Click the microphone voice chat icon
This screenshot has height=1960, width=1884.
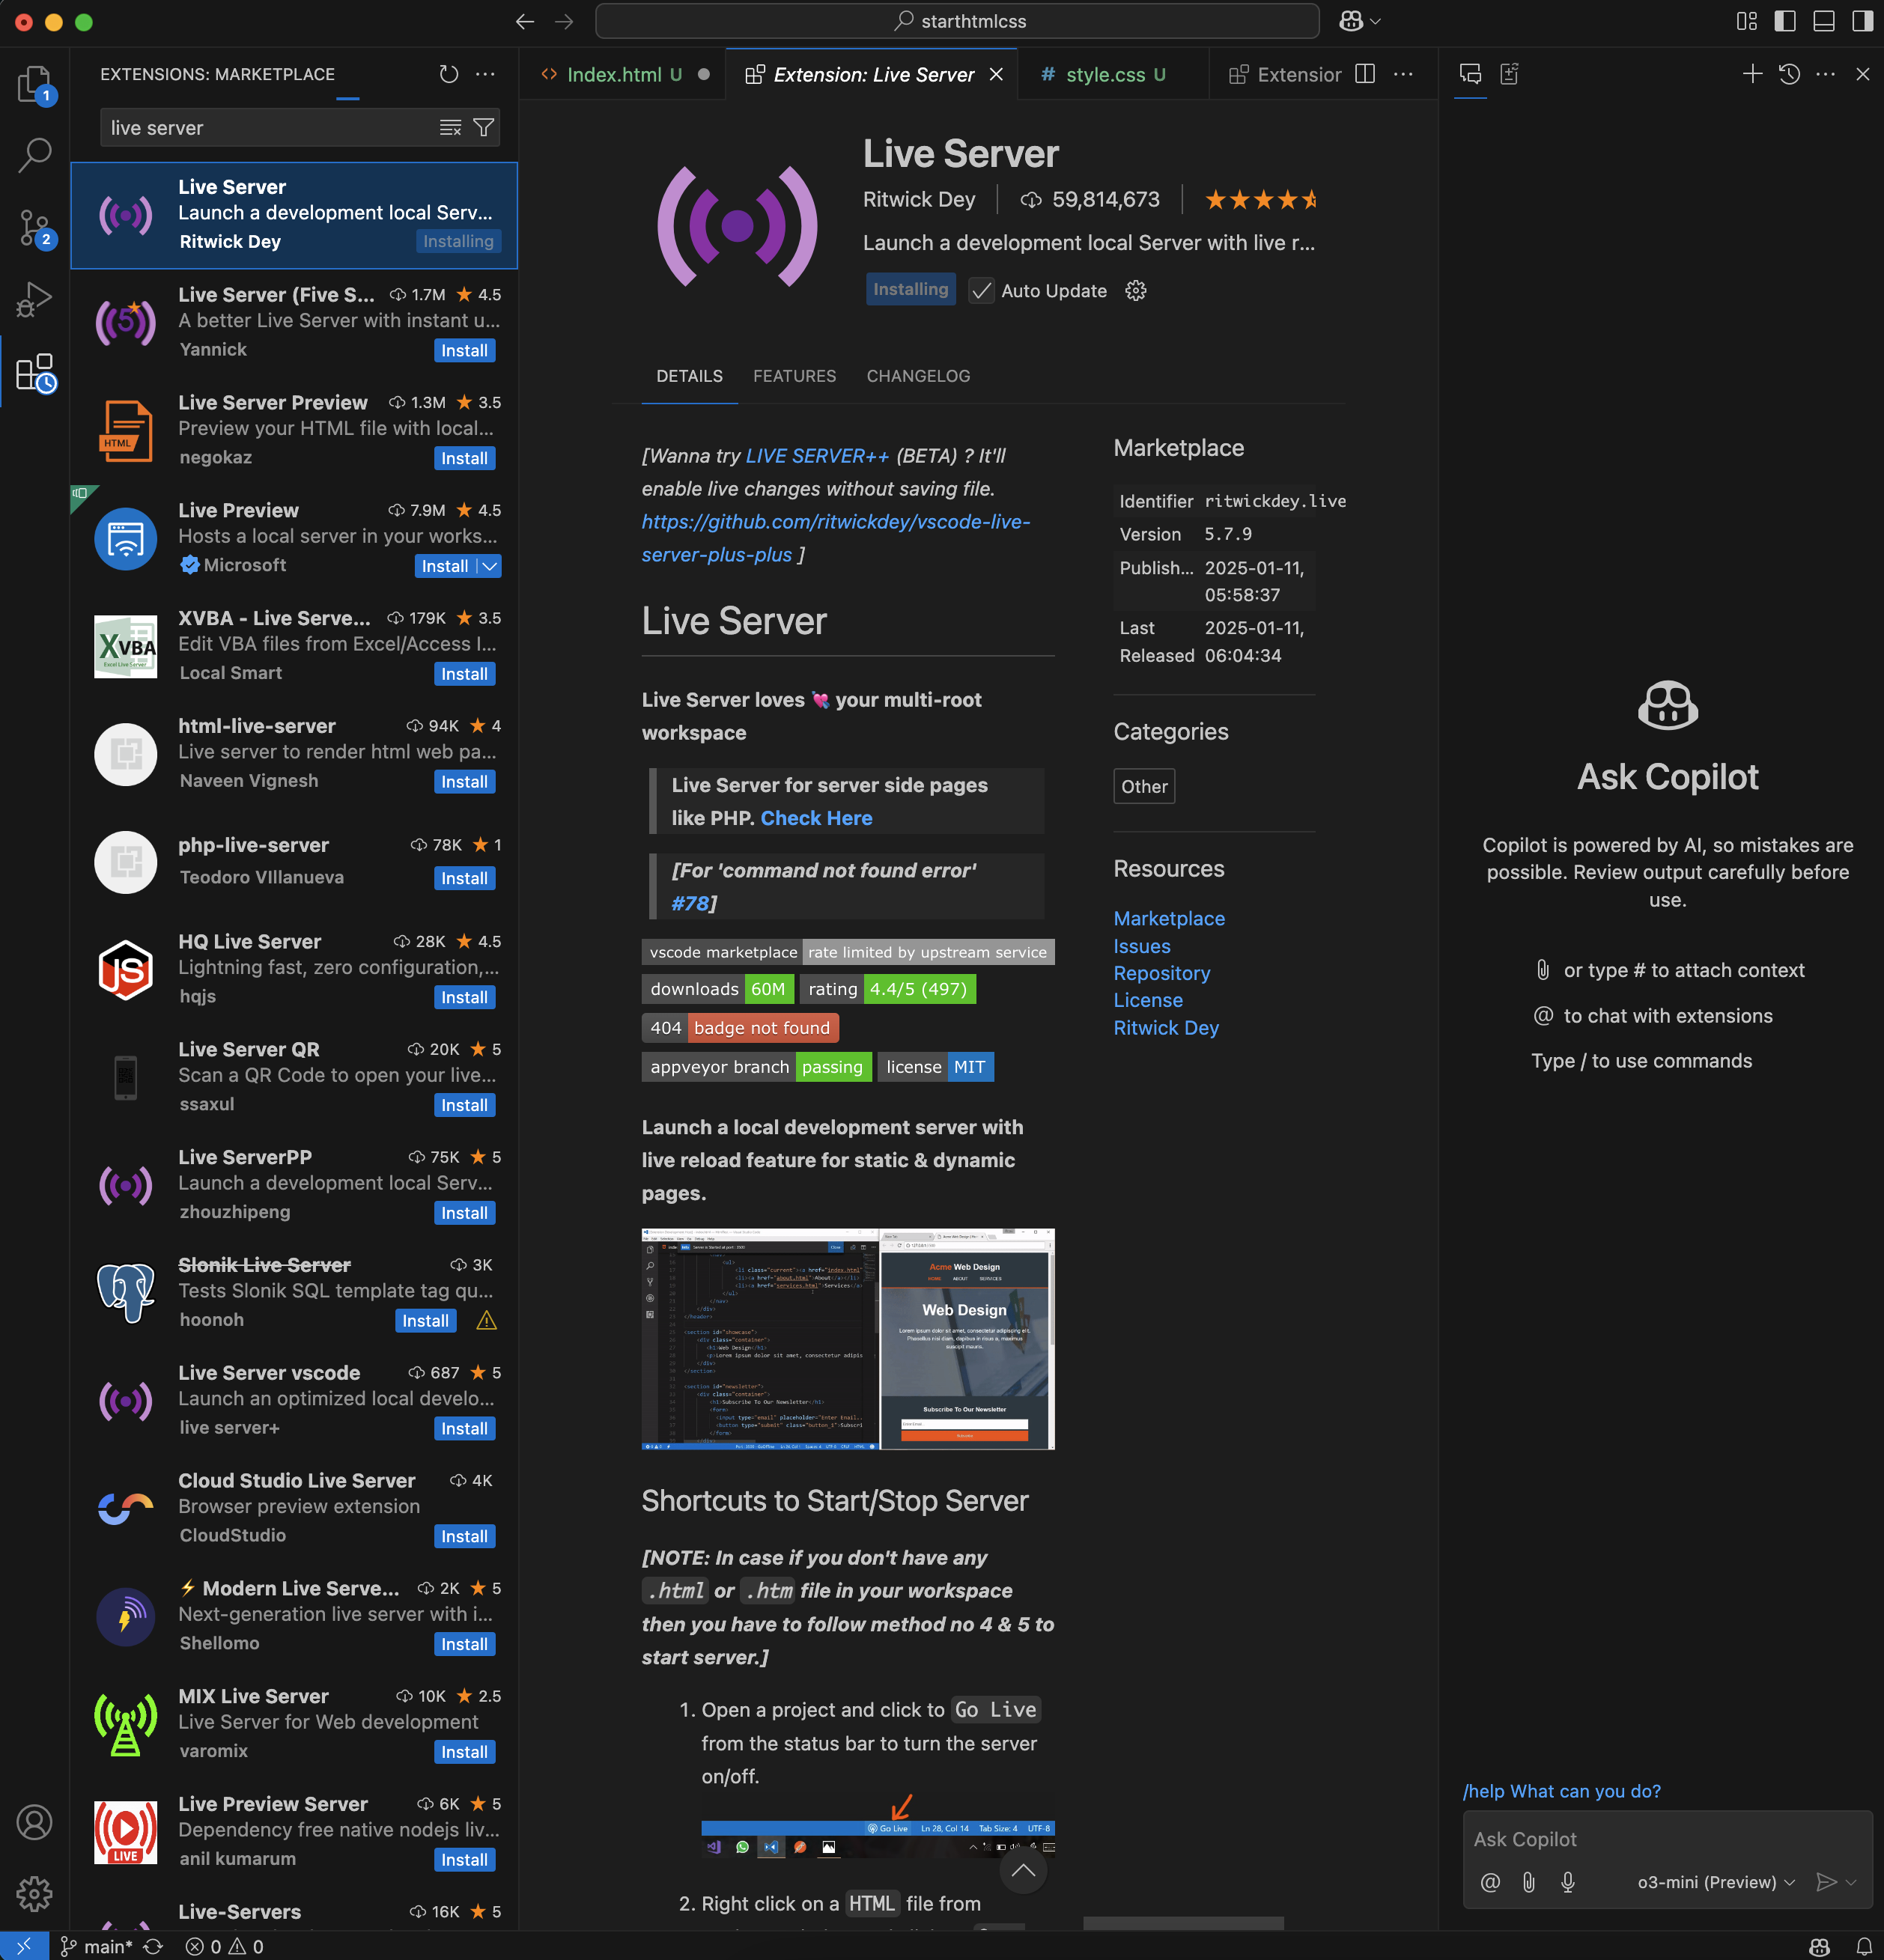[x=1567, y=1882]
